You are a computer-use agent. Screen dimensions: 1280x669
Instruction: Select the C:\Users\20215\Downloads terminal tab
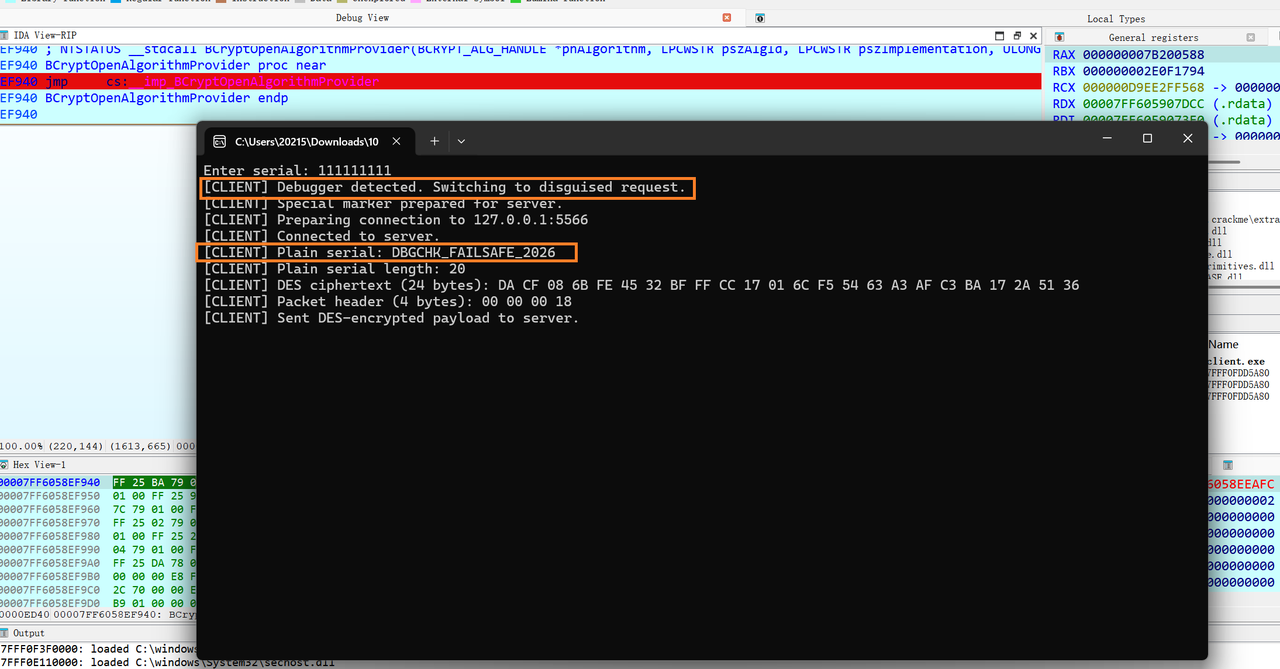click(306, 142)
